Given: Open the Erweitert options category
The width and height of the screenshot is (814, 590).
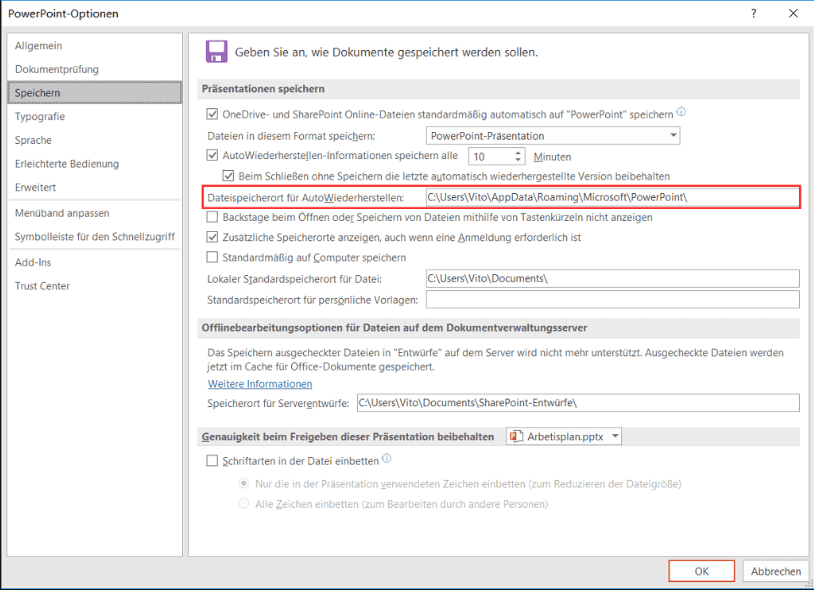Looking at the screenshot, I should point(94,187).
